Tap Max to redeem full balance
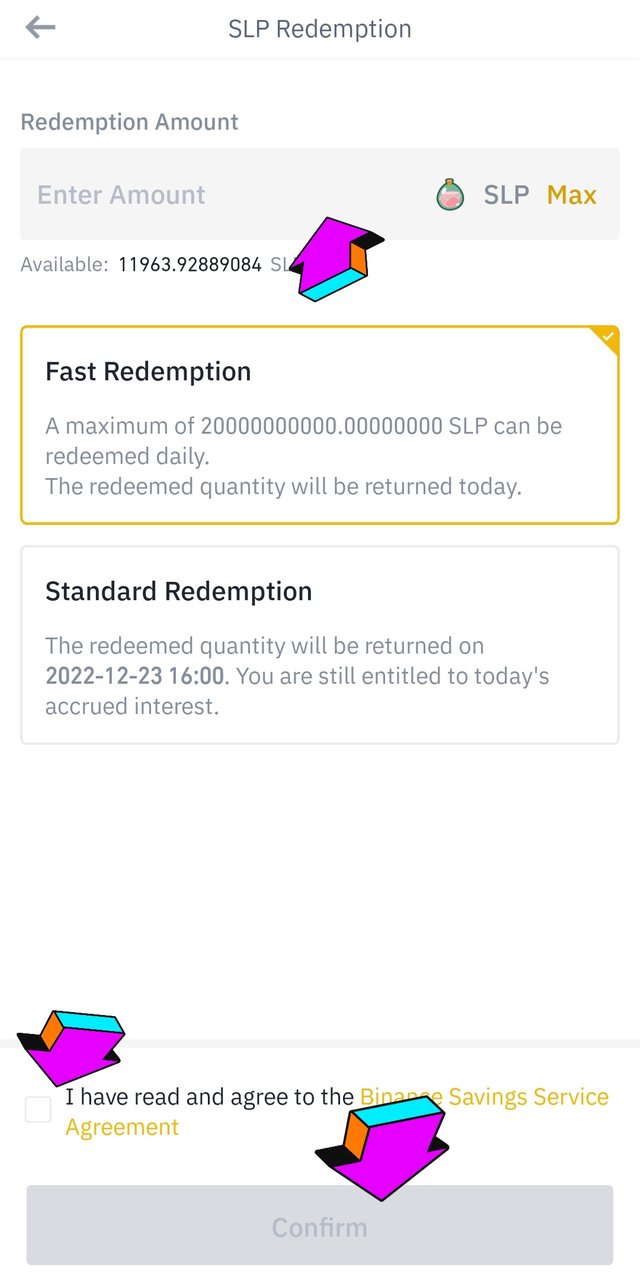This screenshot has width=640, height=1285. pos(571,195)
